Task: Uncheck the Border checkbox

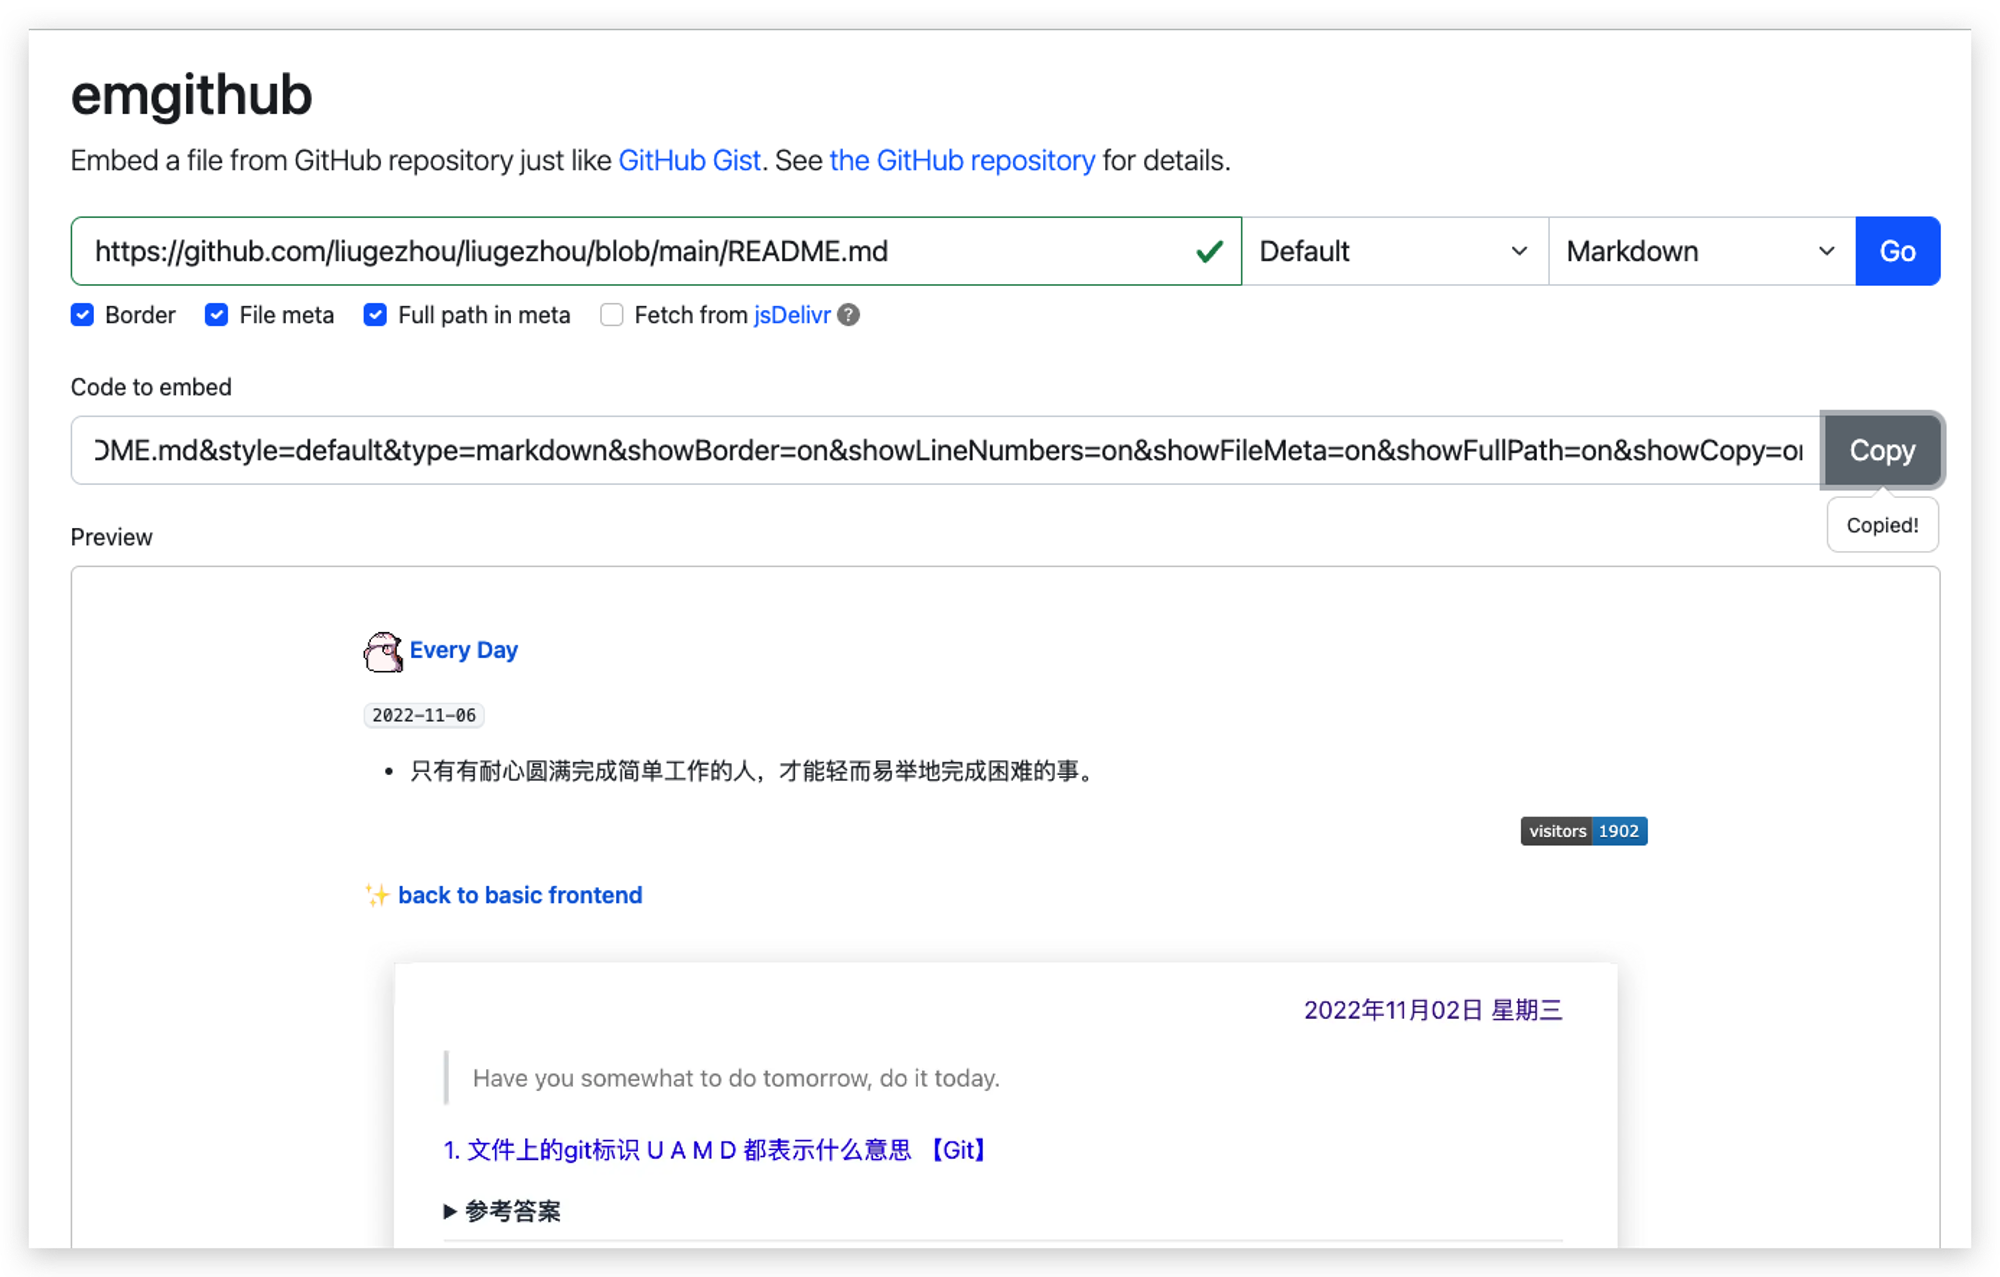Action: 83,315
